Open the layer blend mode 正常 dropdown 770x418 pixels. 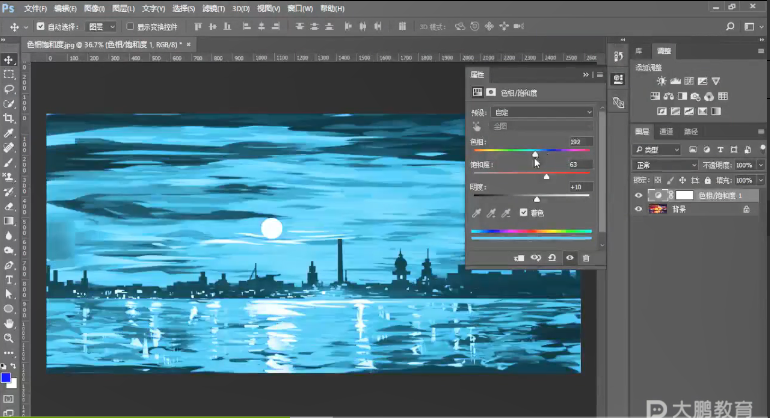(x=665, y=164)
